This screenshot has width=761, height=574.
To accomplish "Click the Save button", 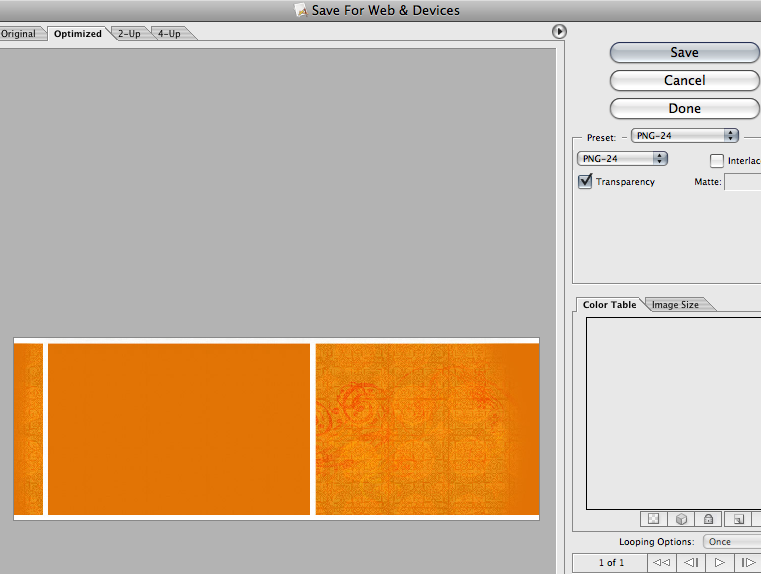I will (684, 52).
